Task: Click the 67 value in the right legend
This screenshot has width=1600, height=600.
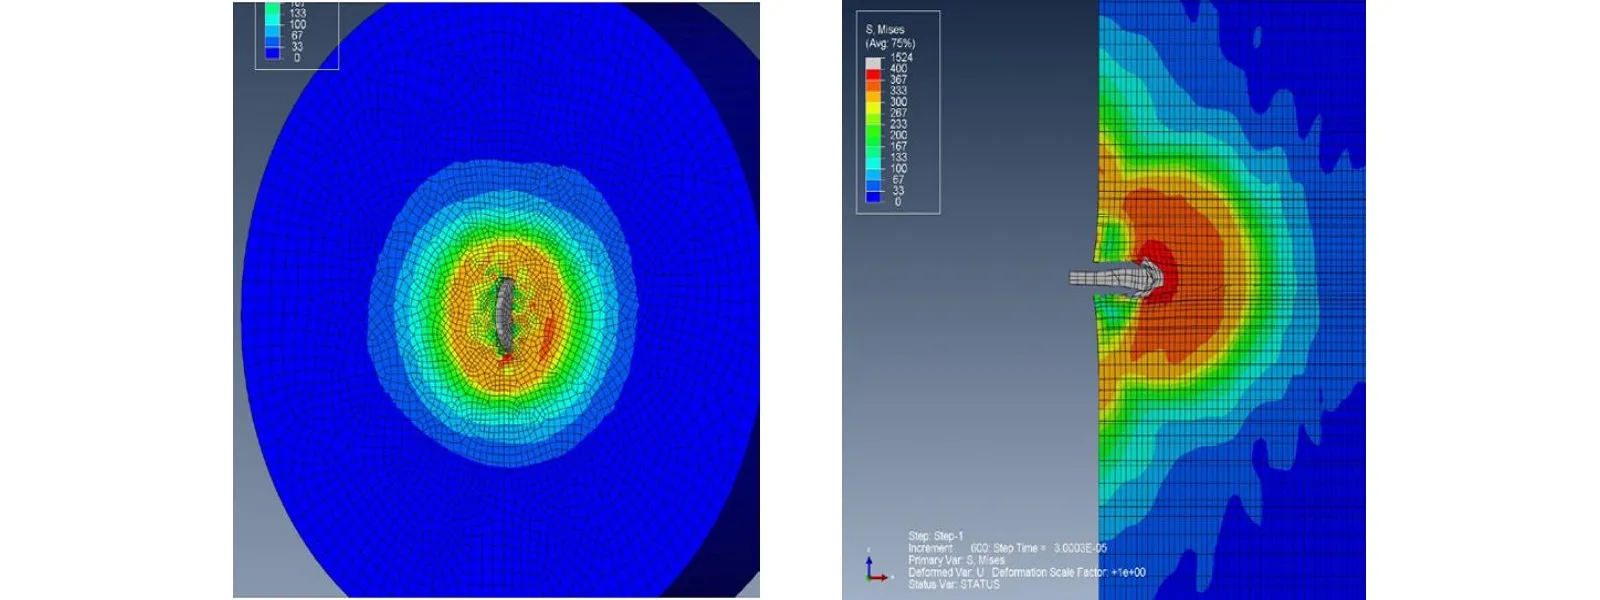Action: click(x=898, y=179)
